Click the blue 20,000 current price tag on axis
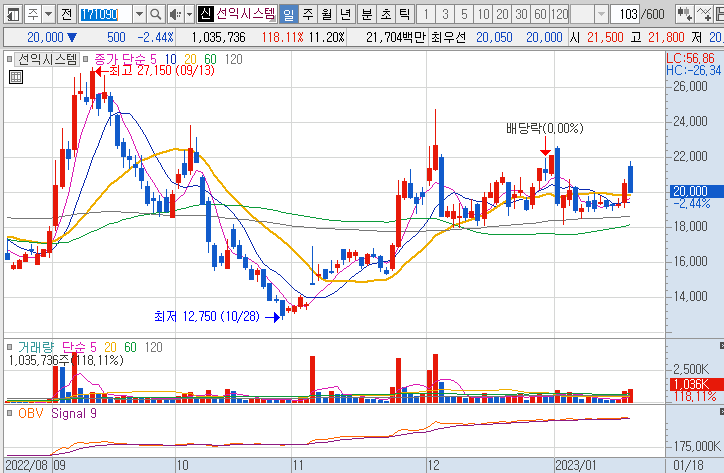 696,191
